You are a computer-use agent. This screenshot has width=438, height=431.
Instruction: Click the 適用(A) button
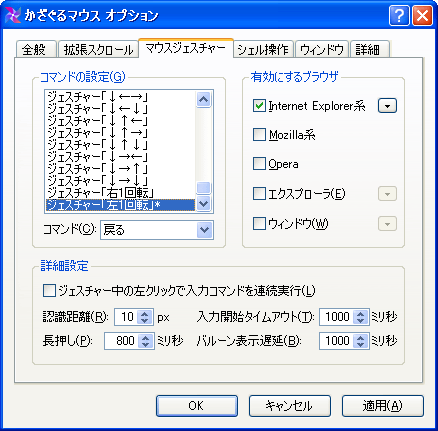tap(383, 406)
